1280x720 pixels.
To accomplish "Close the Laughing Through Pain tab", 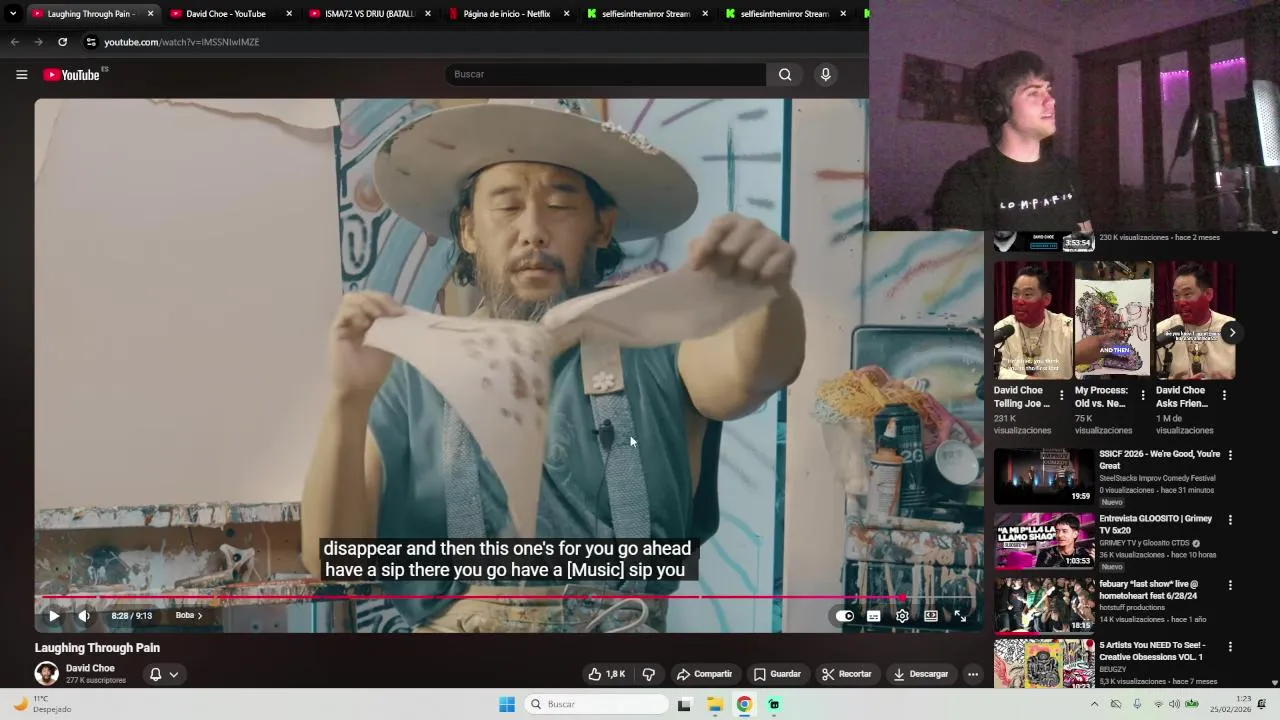I will click(151, 14).
